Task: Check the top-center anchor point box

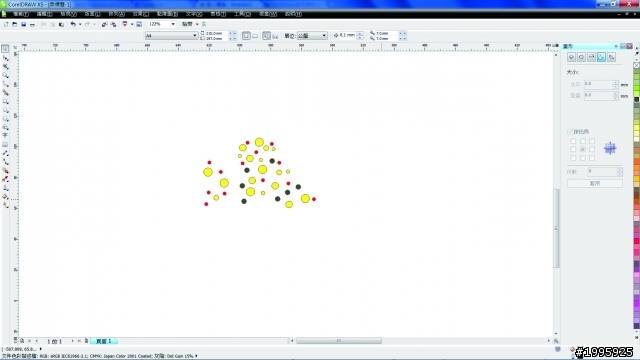Action: [583, 141]
